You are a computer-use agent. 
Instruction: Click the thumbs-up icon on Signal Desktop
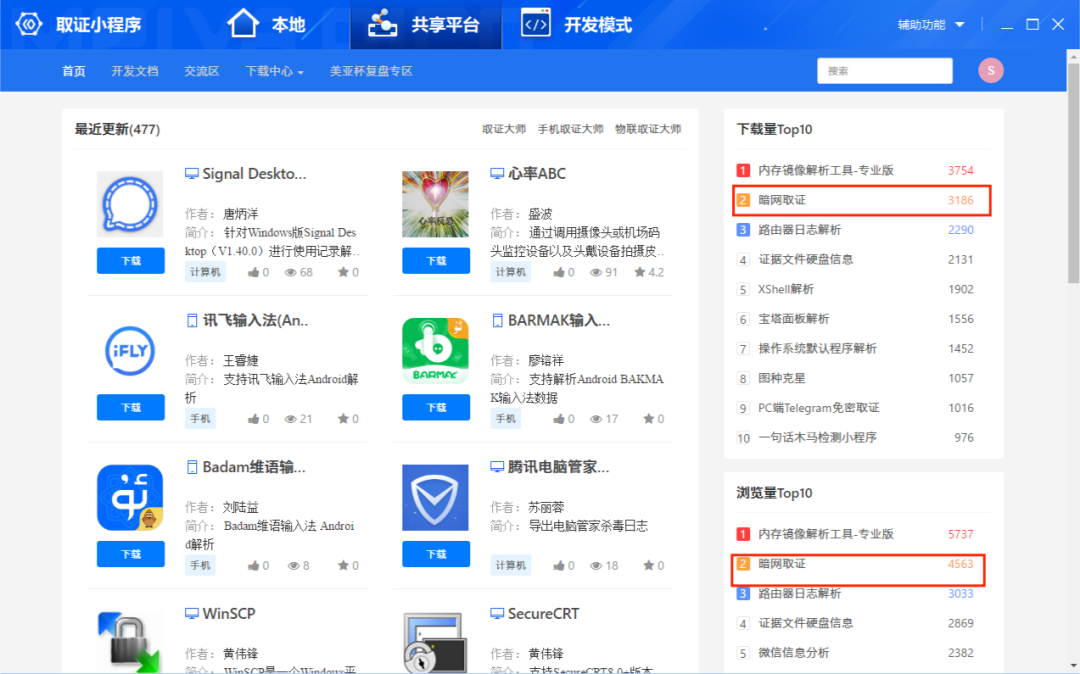click(x=253, y=272)
